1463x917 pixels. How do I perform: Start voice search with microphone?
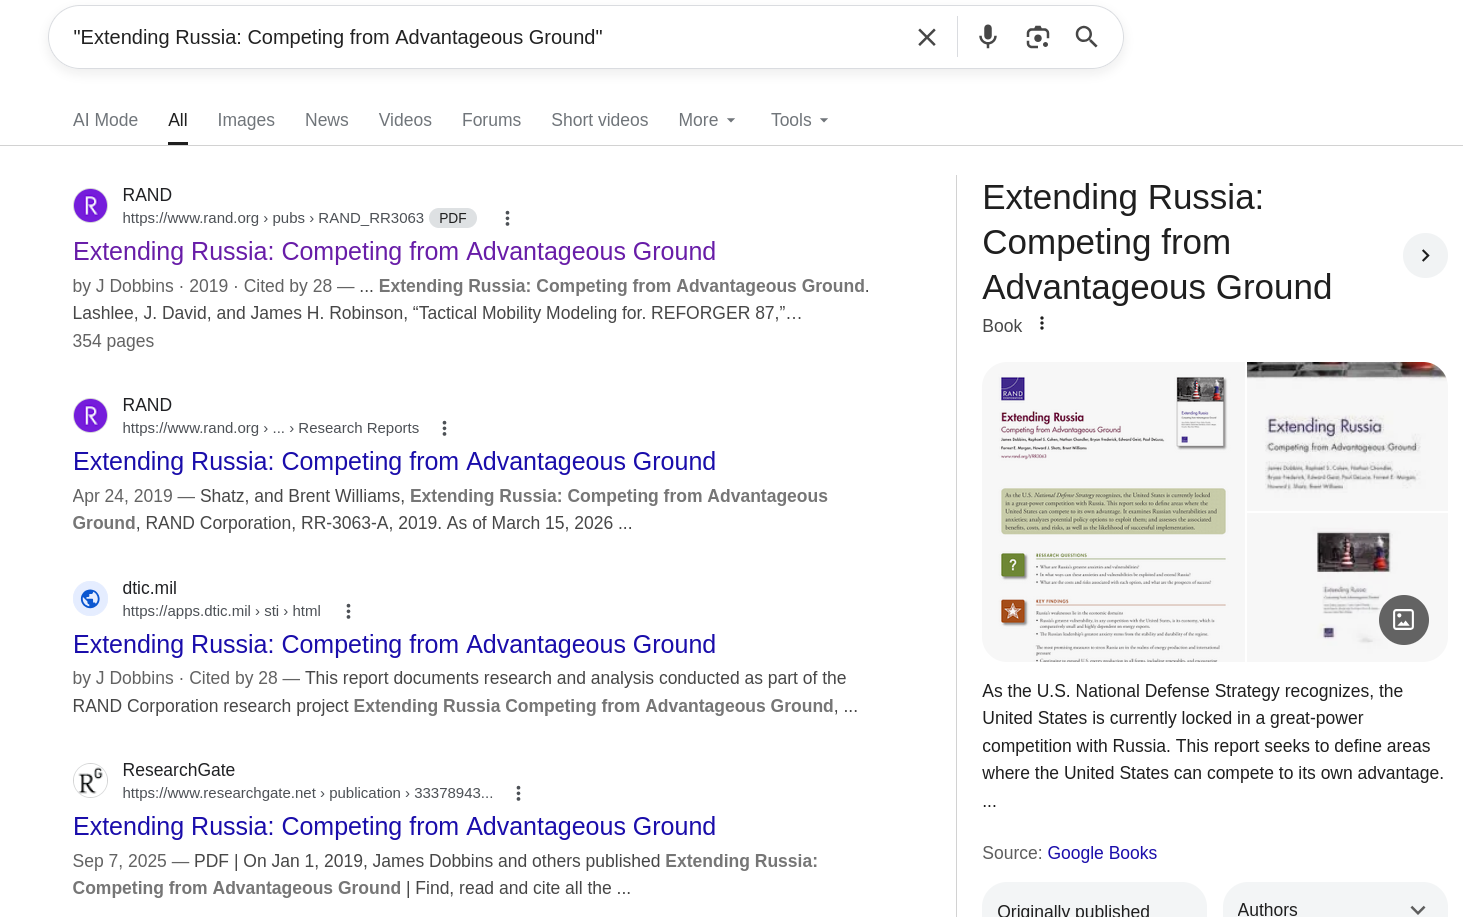(987, 37)
